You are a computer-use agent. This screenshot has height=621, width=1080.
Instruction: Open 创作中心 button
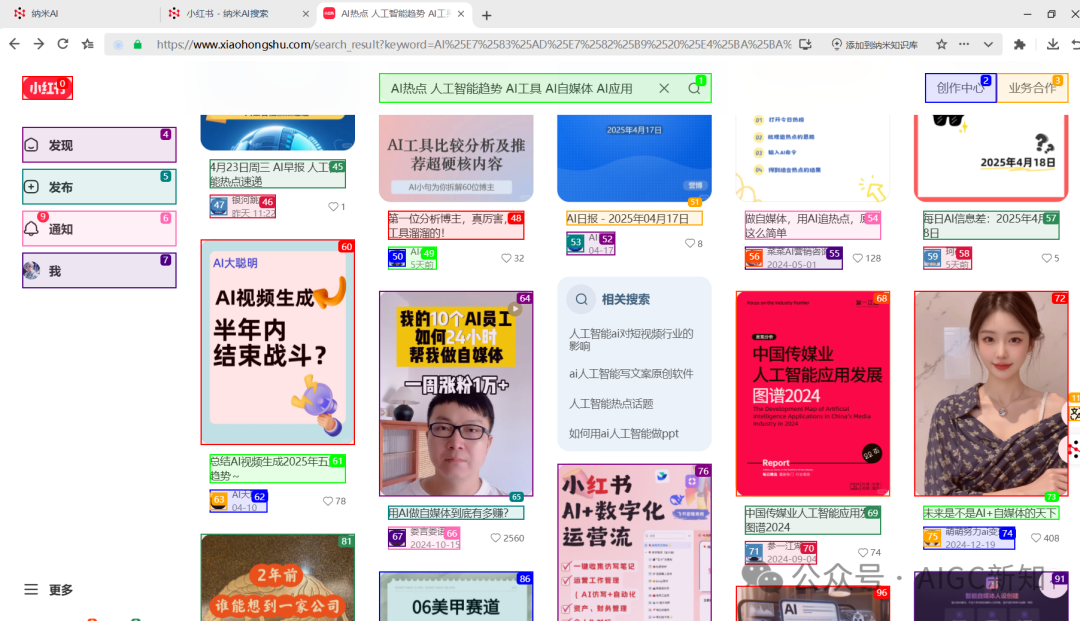(960, 88)
